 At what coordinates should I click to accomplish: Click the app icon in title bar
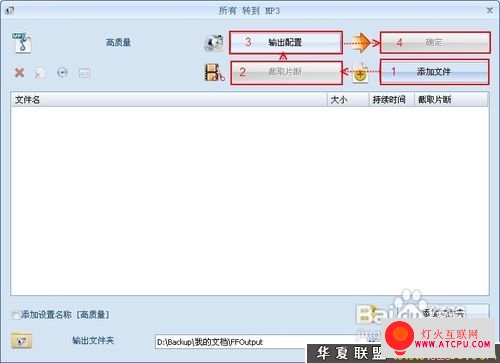coord(9,10)
